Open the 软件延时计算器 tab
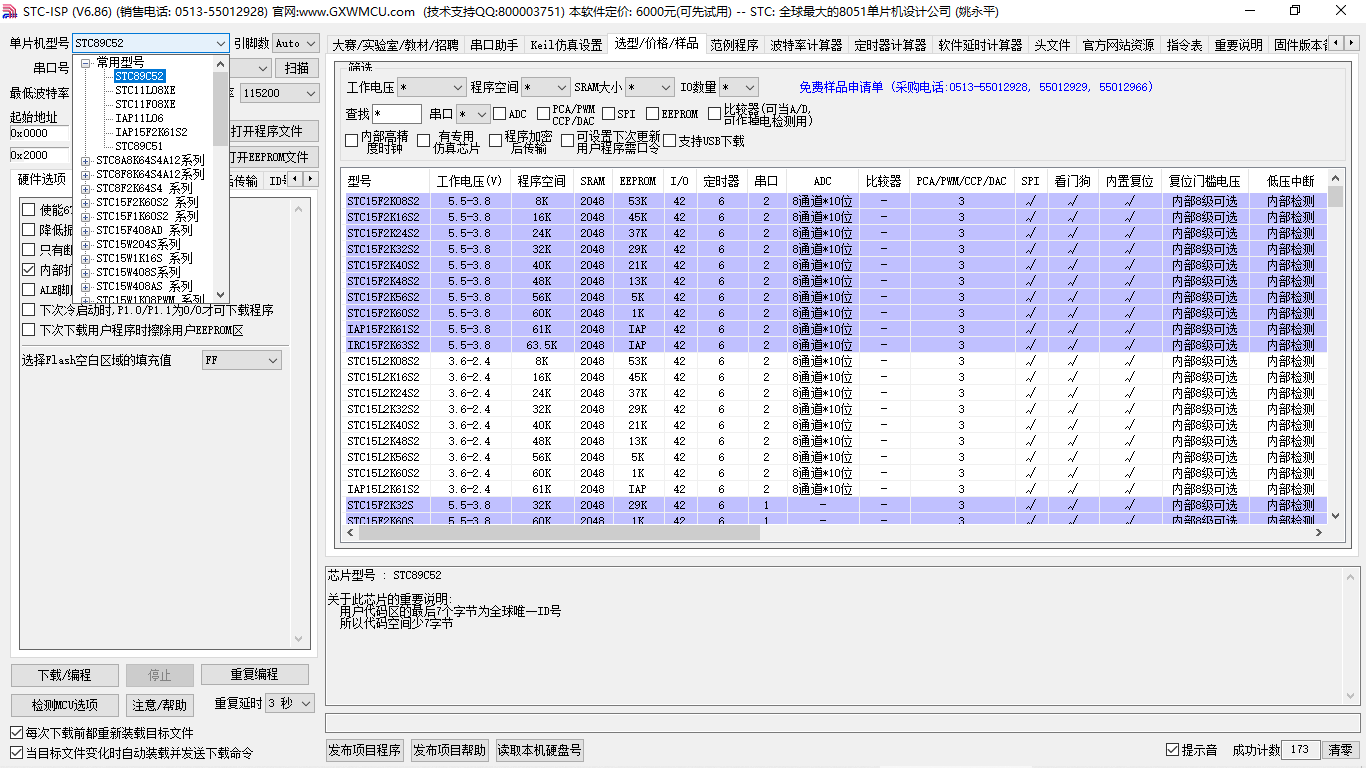The width and height of the screenshot is (1366, 768). coord(980,45)
